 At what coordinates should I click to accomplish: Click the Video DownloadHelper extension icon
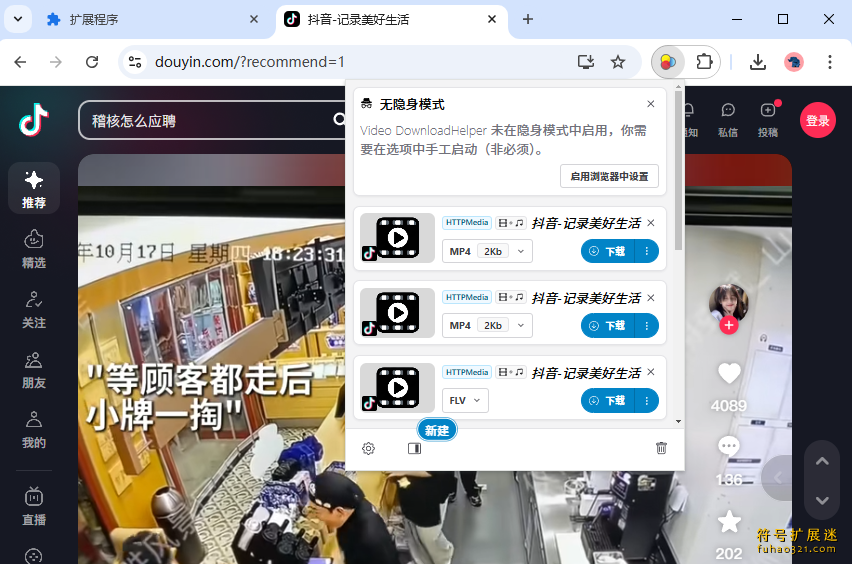(x=667, y=62)
